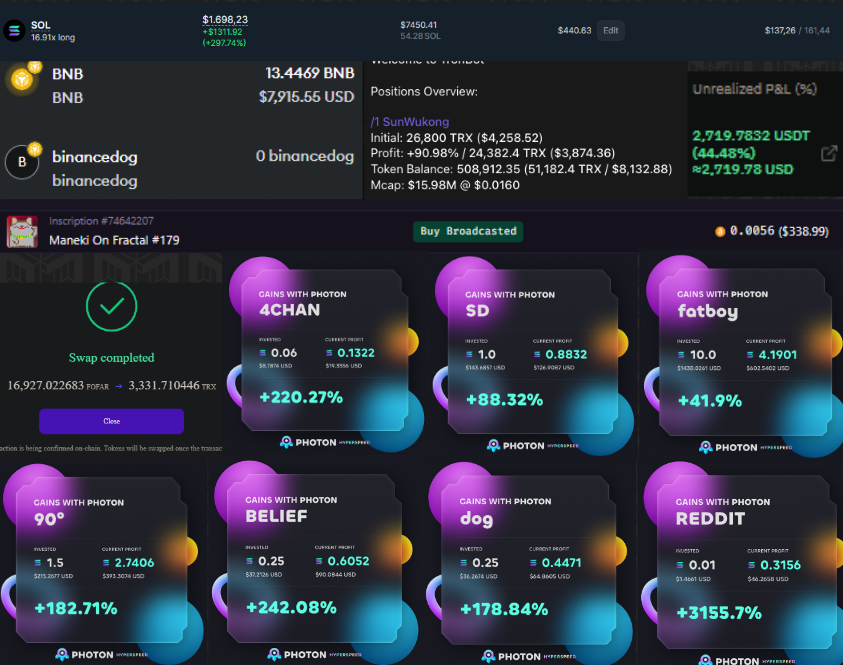Viewport: 843px width, 665px height.
Task: Click the SOL icon beside 0.06 invested
Action: click(262, 353)
